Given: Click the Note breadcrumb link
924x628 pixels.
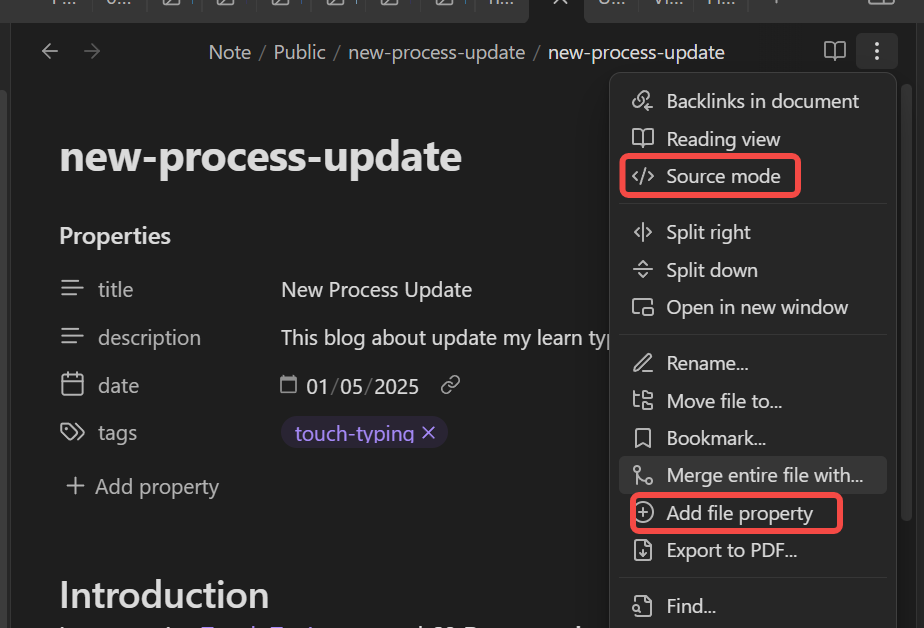Looking at the screenshot, I should tap(230, 52).
